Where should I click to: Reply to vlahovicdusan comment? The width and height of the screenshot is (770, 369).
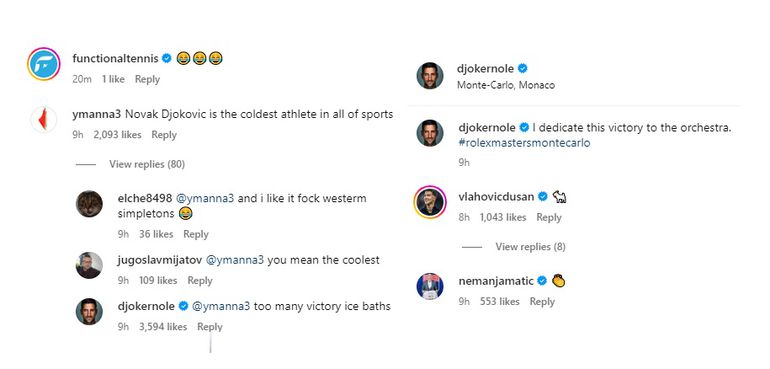tap(549, 217)
